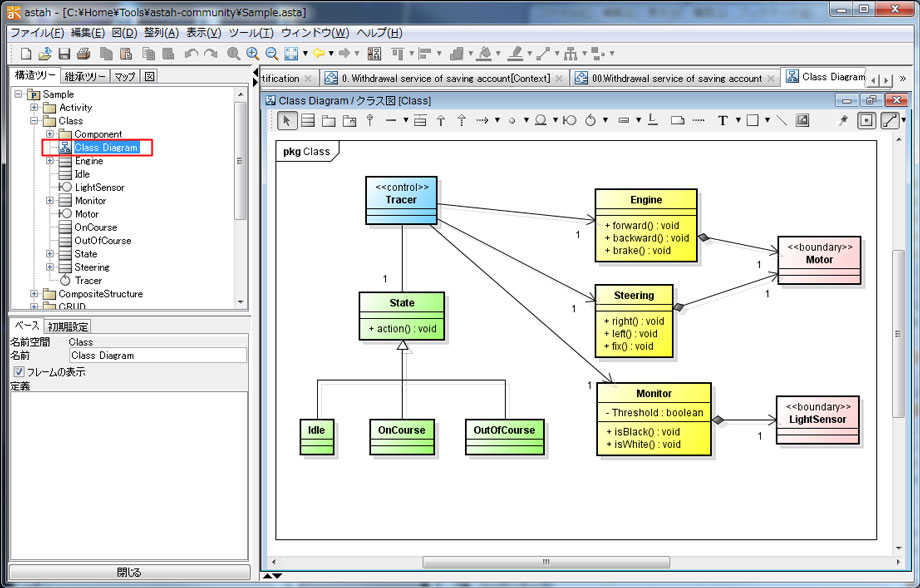Zoom in using the magnifier plus icon

(x=252, y=54)
